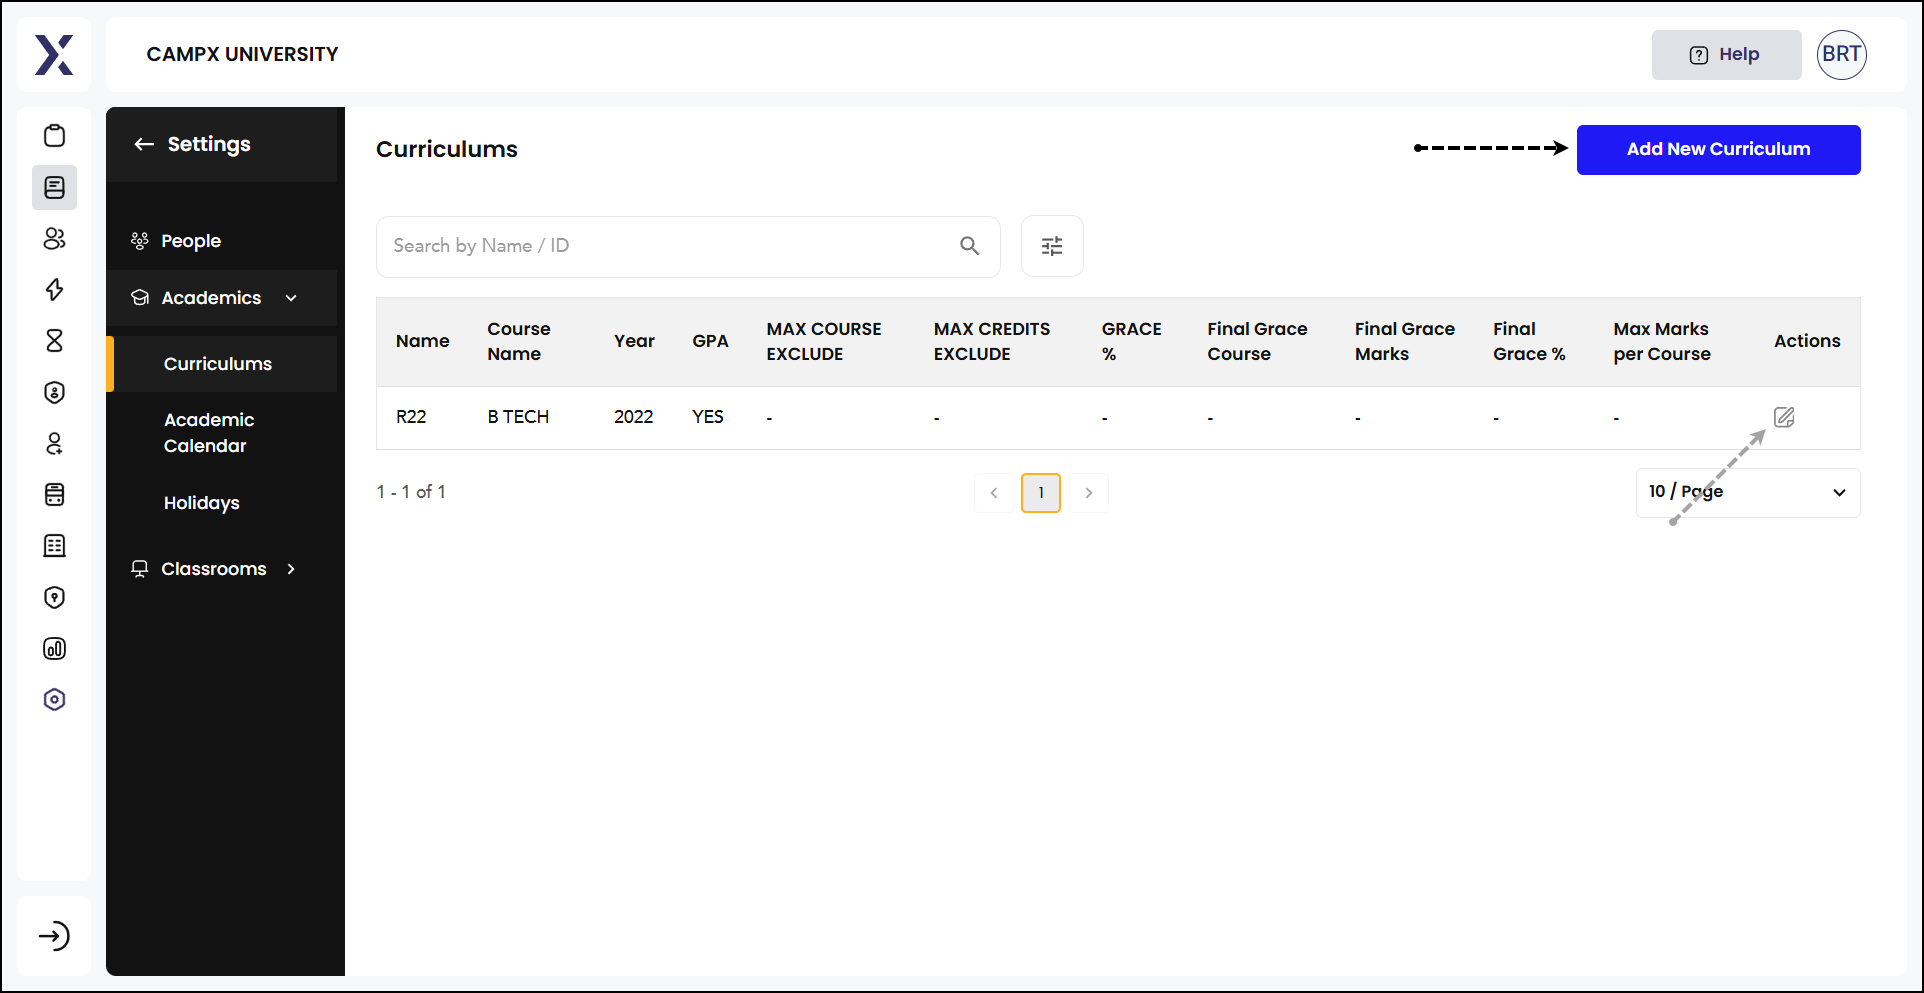The image size is (1924, 993).
Task: Click the hourglass icon in left rail
Action: (x=55, y=340)
